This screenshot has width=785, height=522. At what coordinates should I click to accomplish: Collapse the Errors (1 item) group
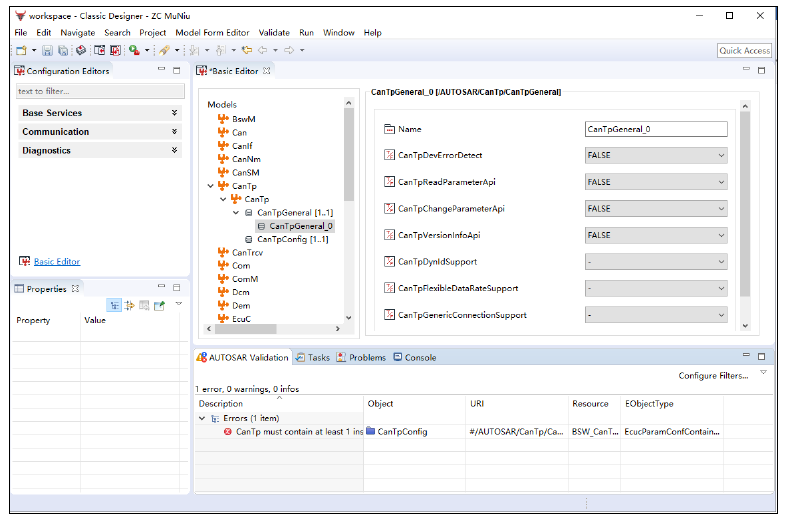coord(202,418)
